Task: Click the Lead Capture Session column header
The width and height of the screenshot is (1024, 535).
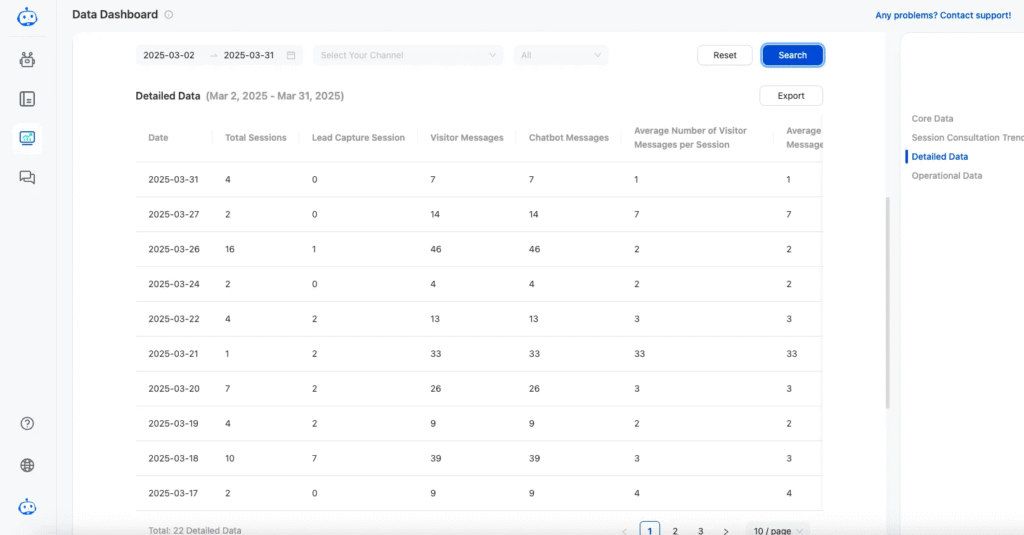Action: pyautogui.click(x=358, y=138)
